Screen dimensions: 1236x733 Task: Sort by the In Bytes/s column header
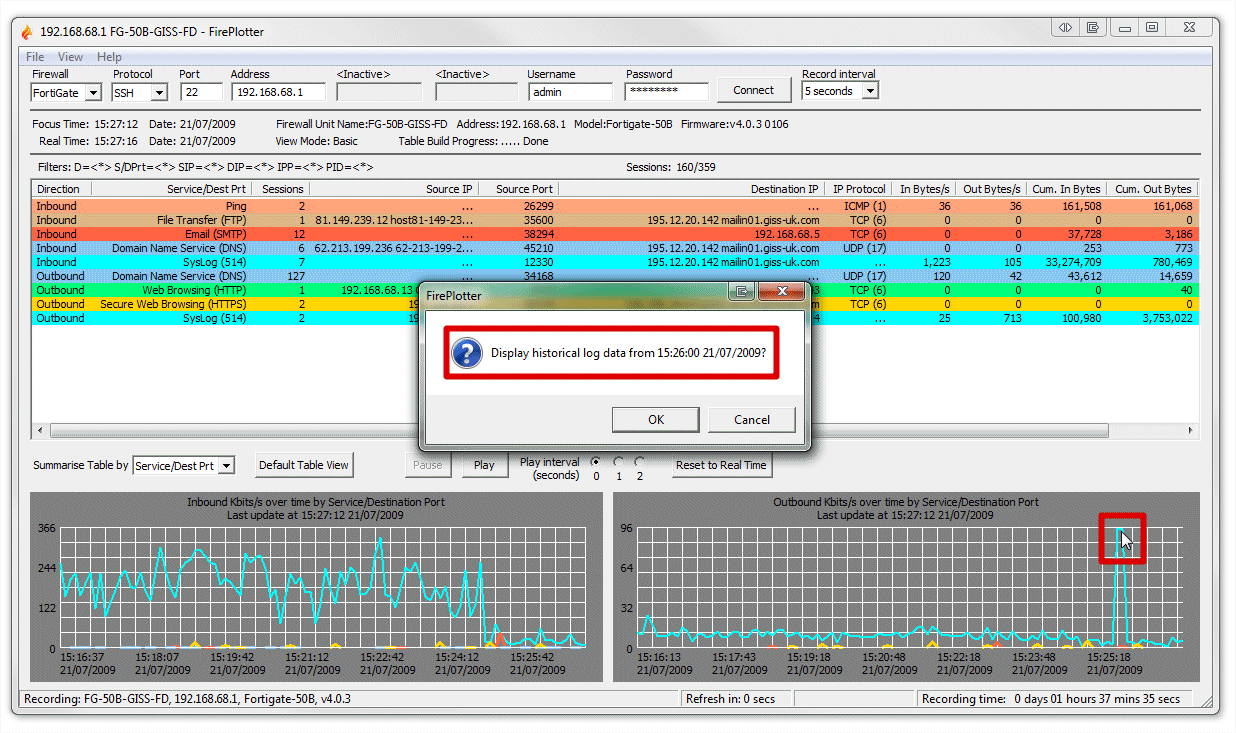(x=925, y=189)
